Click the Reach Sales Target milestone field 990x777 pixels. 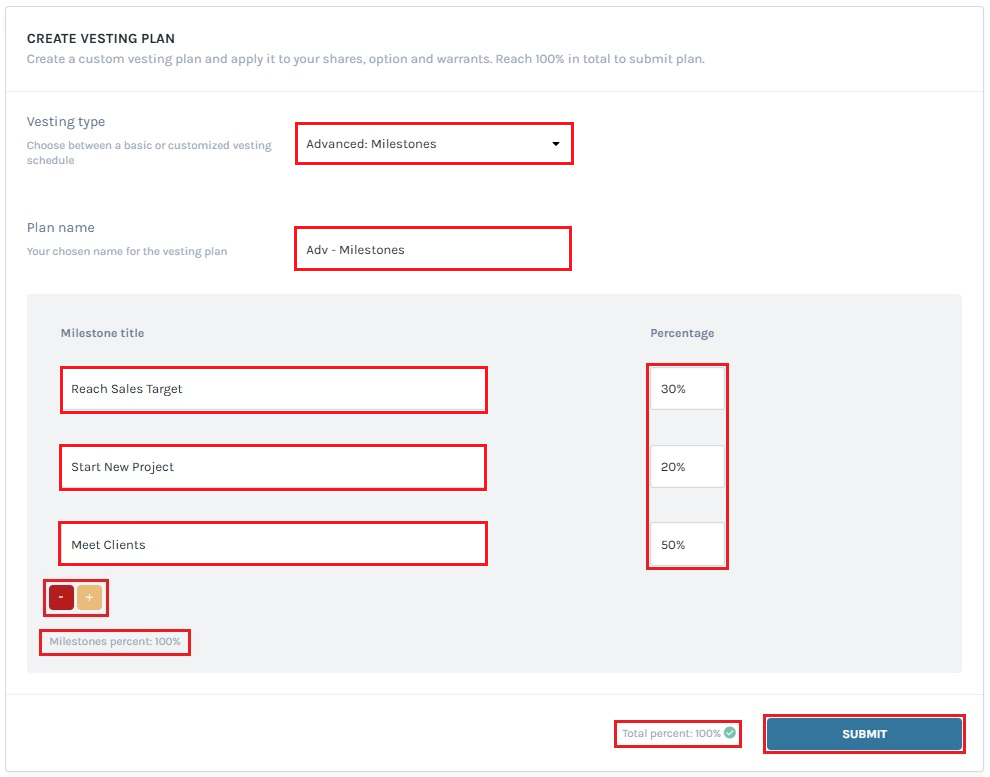[x=273, y=390]
